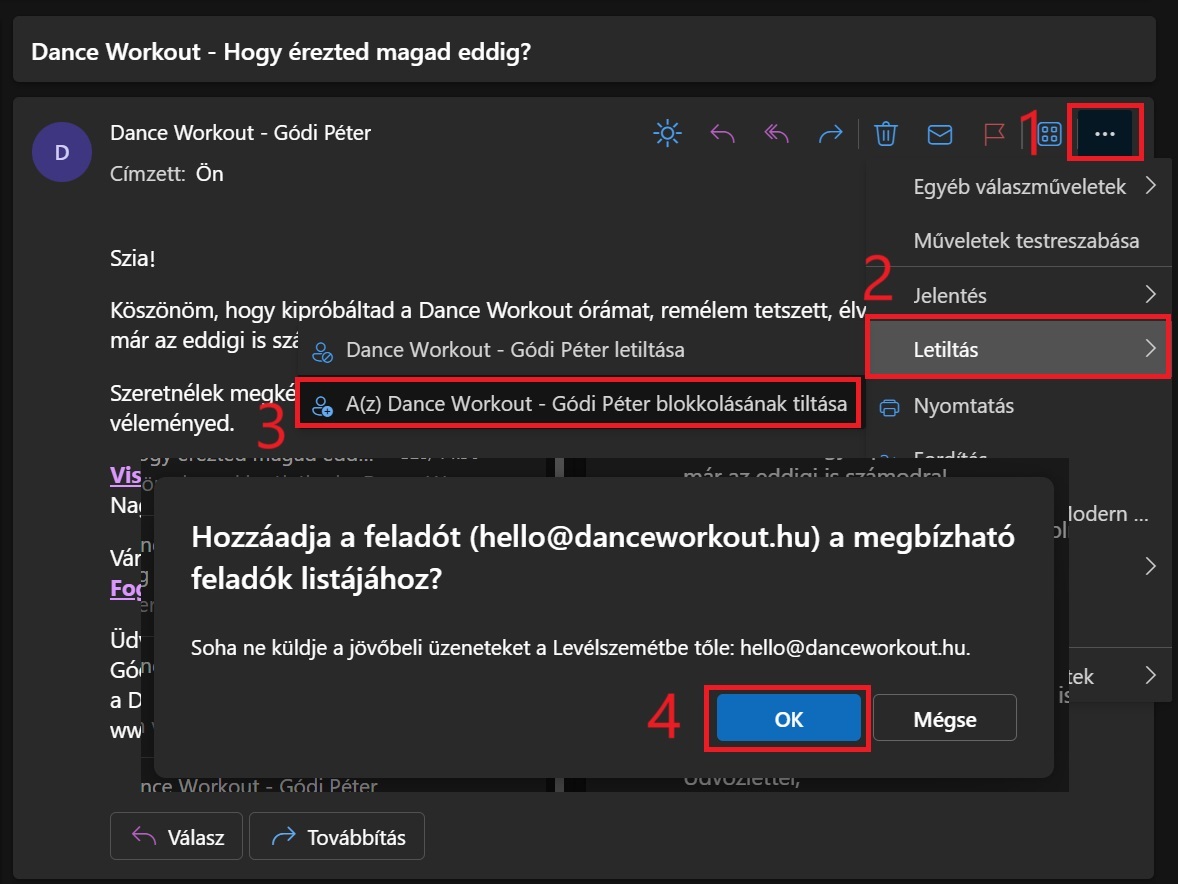Forward the email using toolbar arrow icon
The image size is (1178, 884).
830,134
